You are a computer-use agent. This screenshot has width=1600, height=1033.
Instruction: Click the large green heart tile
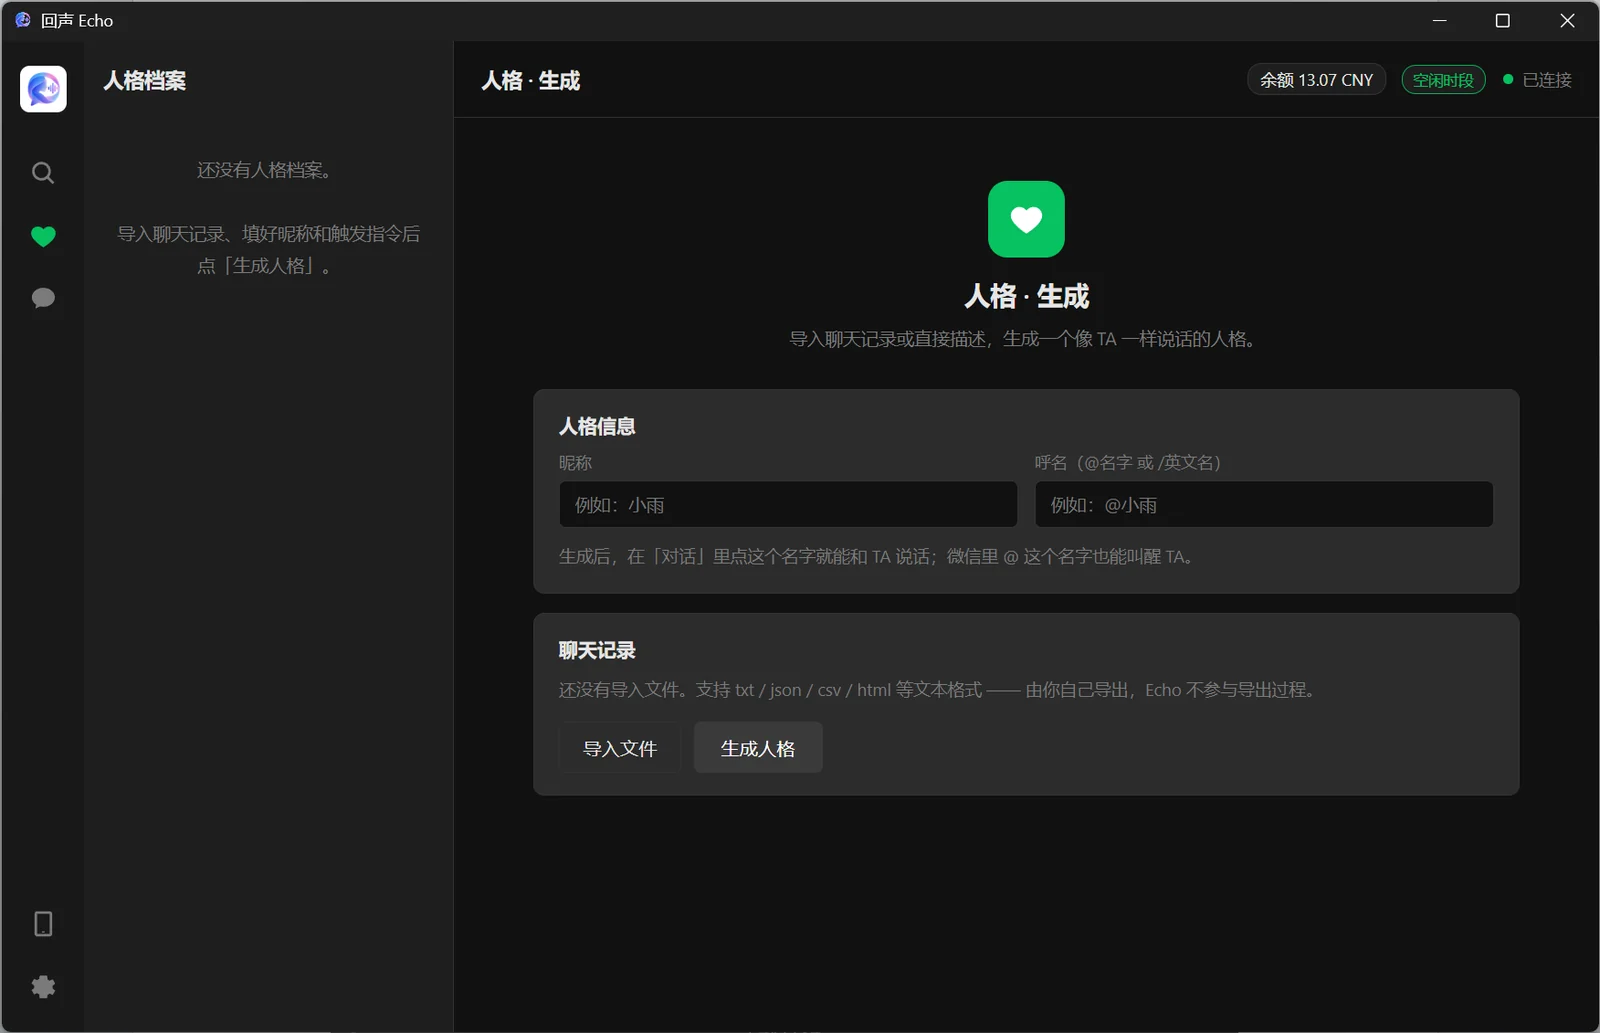[x=1026, y=219]
